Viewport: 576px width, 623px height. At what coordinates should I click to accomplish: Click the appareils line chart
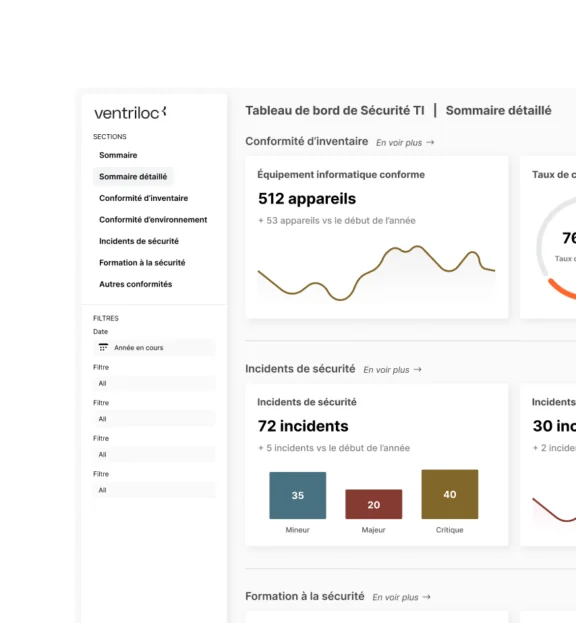click(376, 273)
